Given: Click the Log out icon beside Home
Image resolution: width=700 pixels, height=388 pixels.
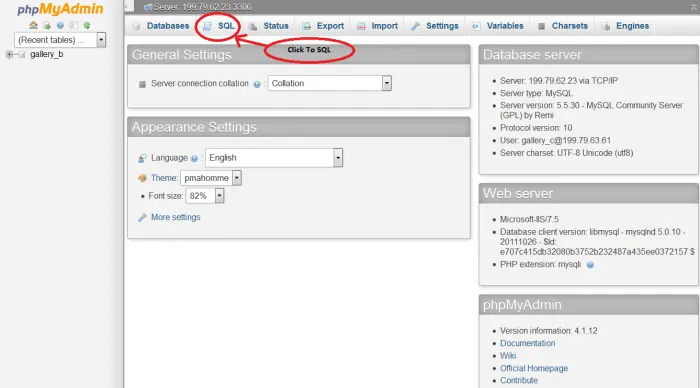Looking at the screenshot, I should 47,25.
